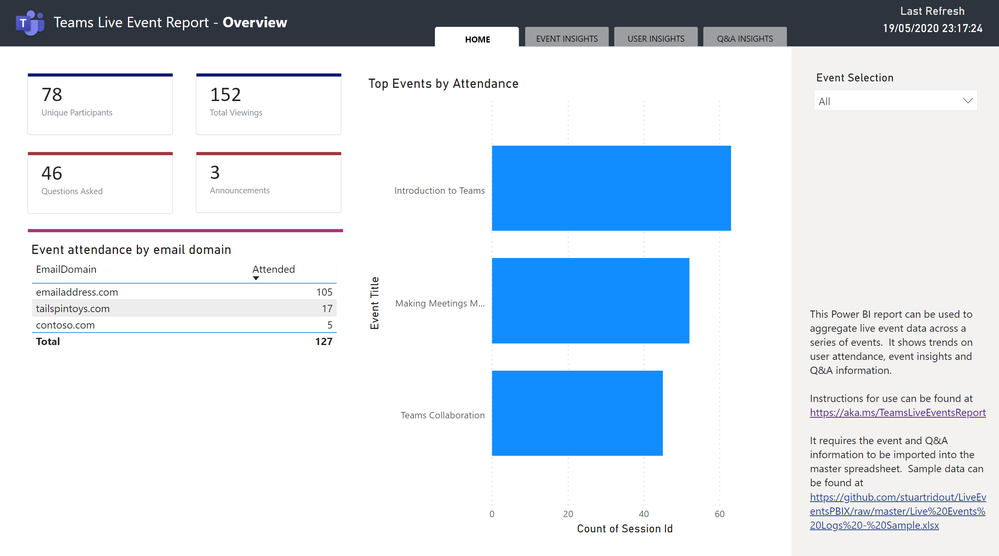Switch to the EVENT INSIGHTS tab
Image resolution: width=999 pixels, height=556 pixels.
click(x=566, y=37)
